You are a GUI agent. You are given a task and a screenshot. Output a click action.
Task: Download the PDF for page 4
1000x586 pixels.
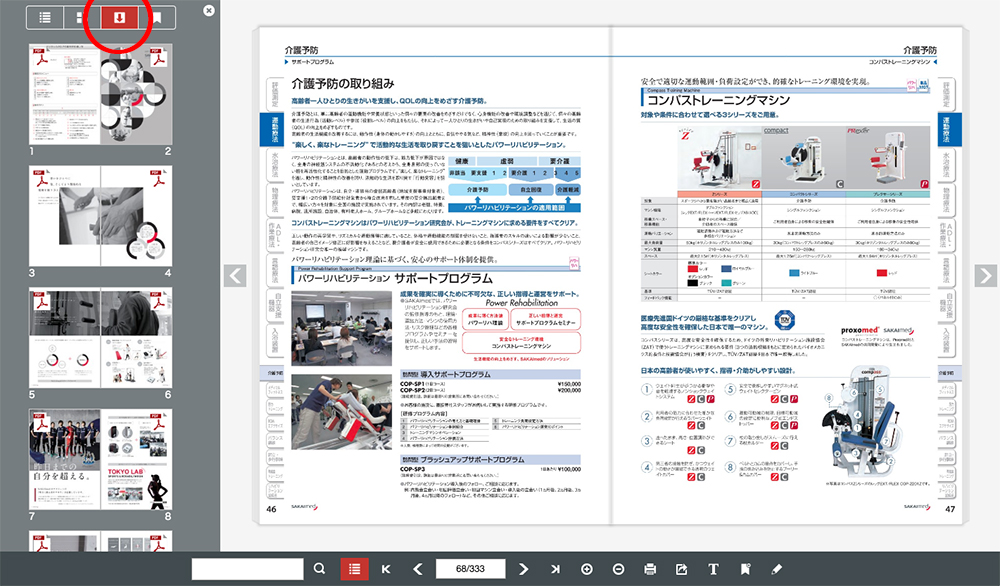(x=157, y=179)
